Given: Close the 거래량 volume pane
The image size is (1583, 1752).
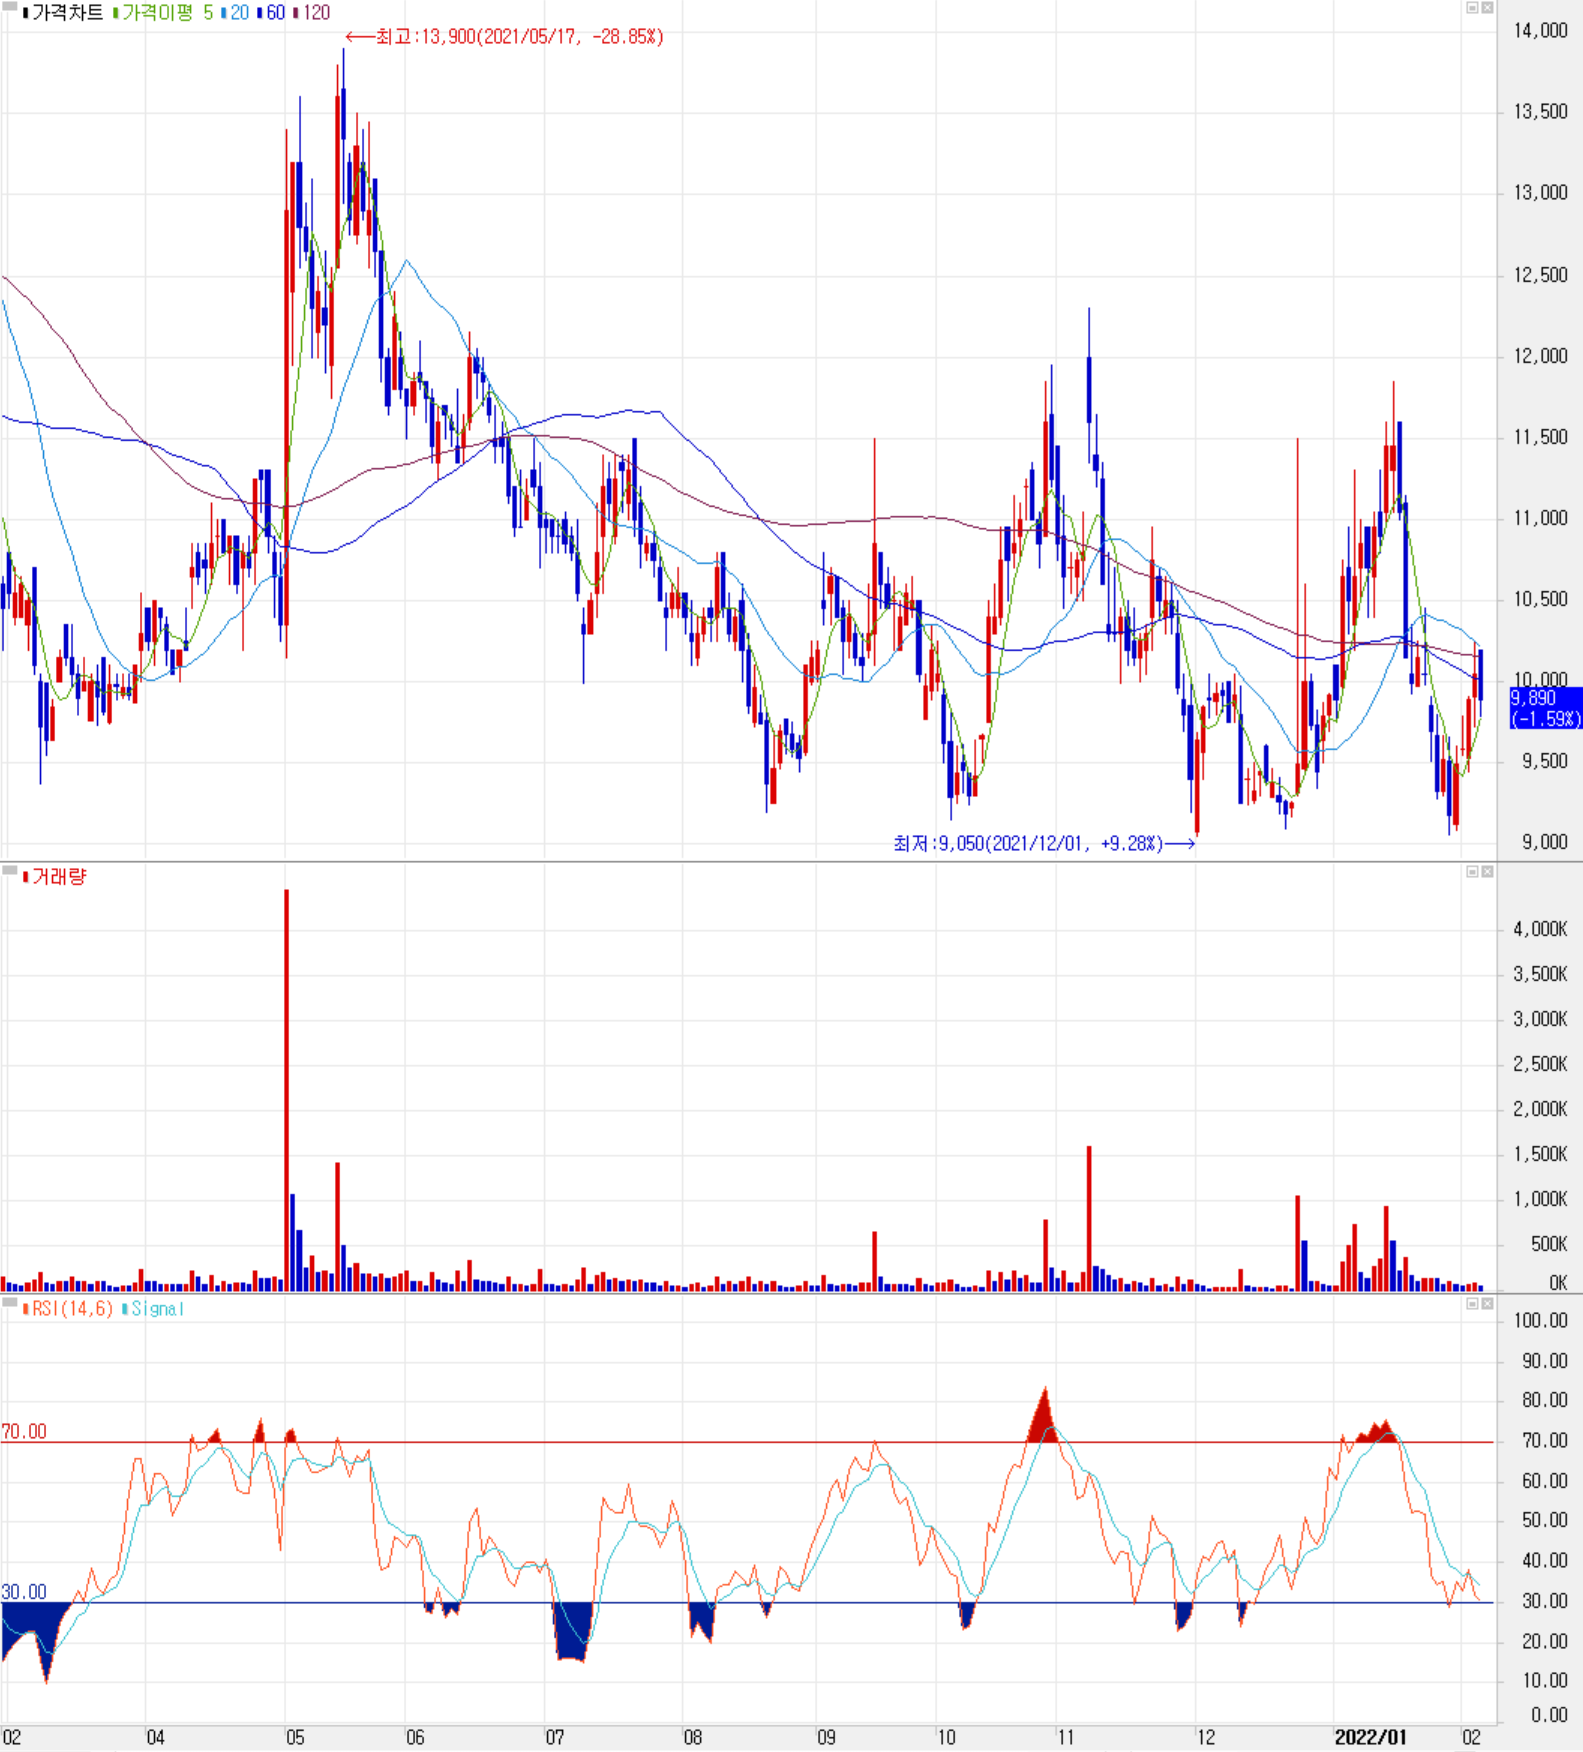Looking at the screenshot, I should click(x=1487, y=872).
